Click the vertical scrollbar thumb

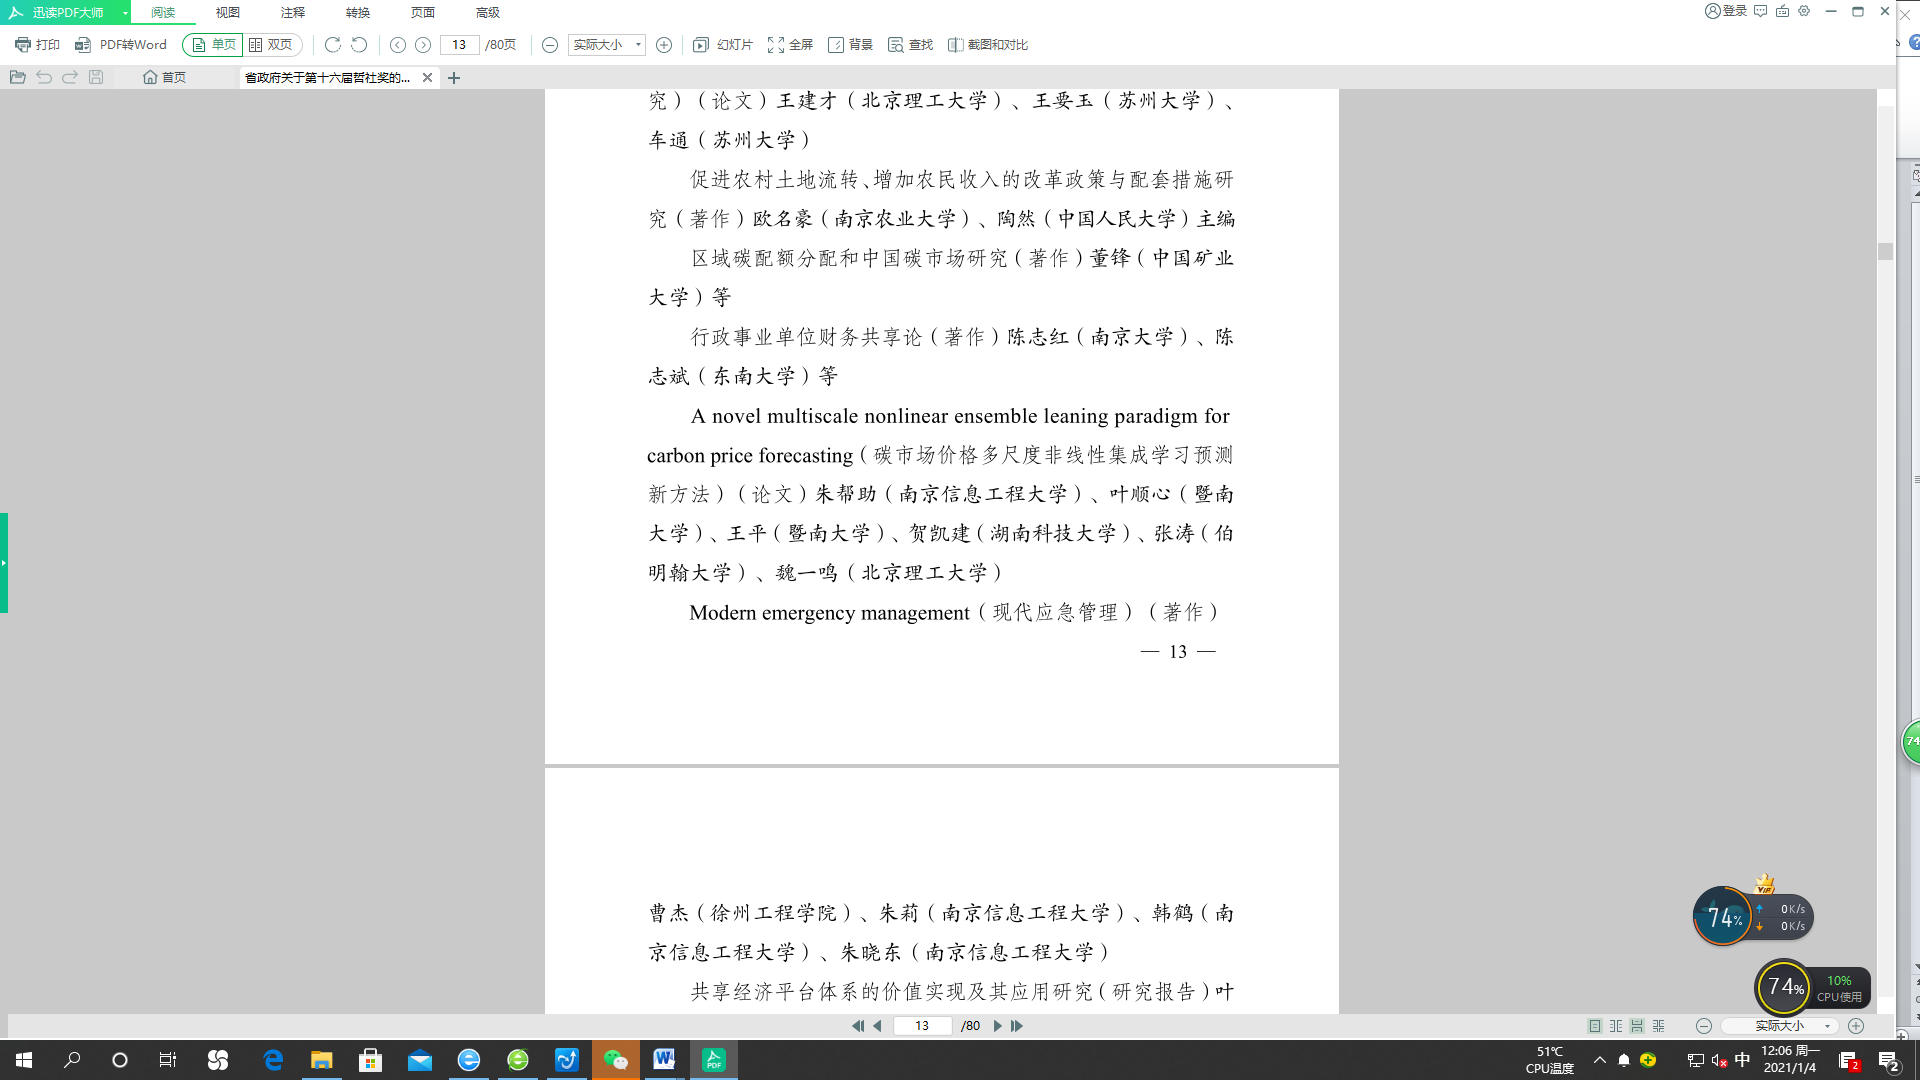(1885, 251)
